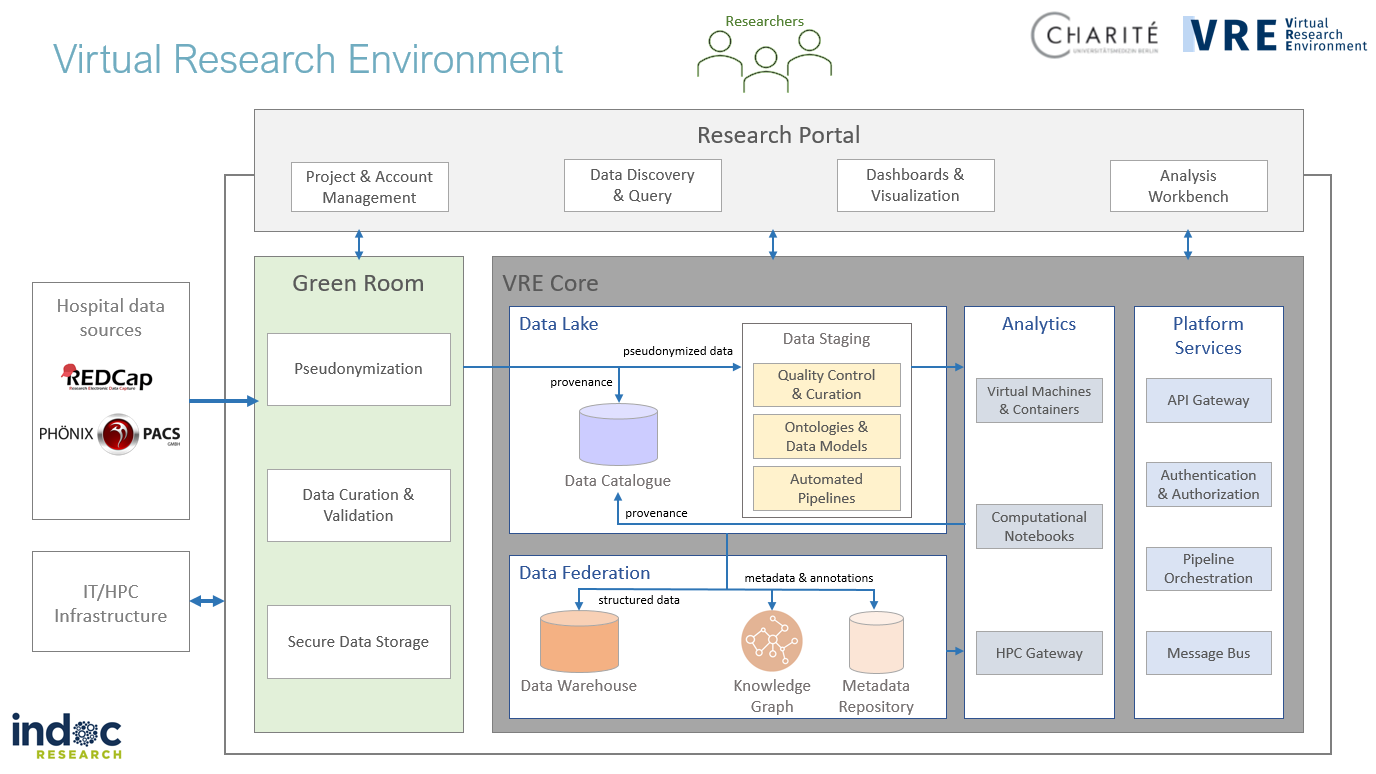1376x774 pixels.
Task: Open Data Discovery & Query
Action: (x=642, y=185)
